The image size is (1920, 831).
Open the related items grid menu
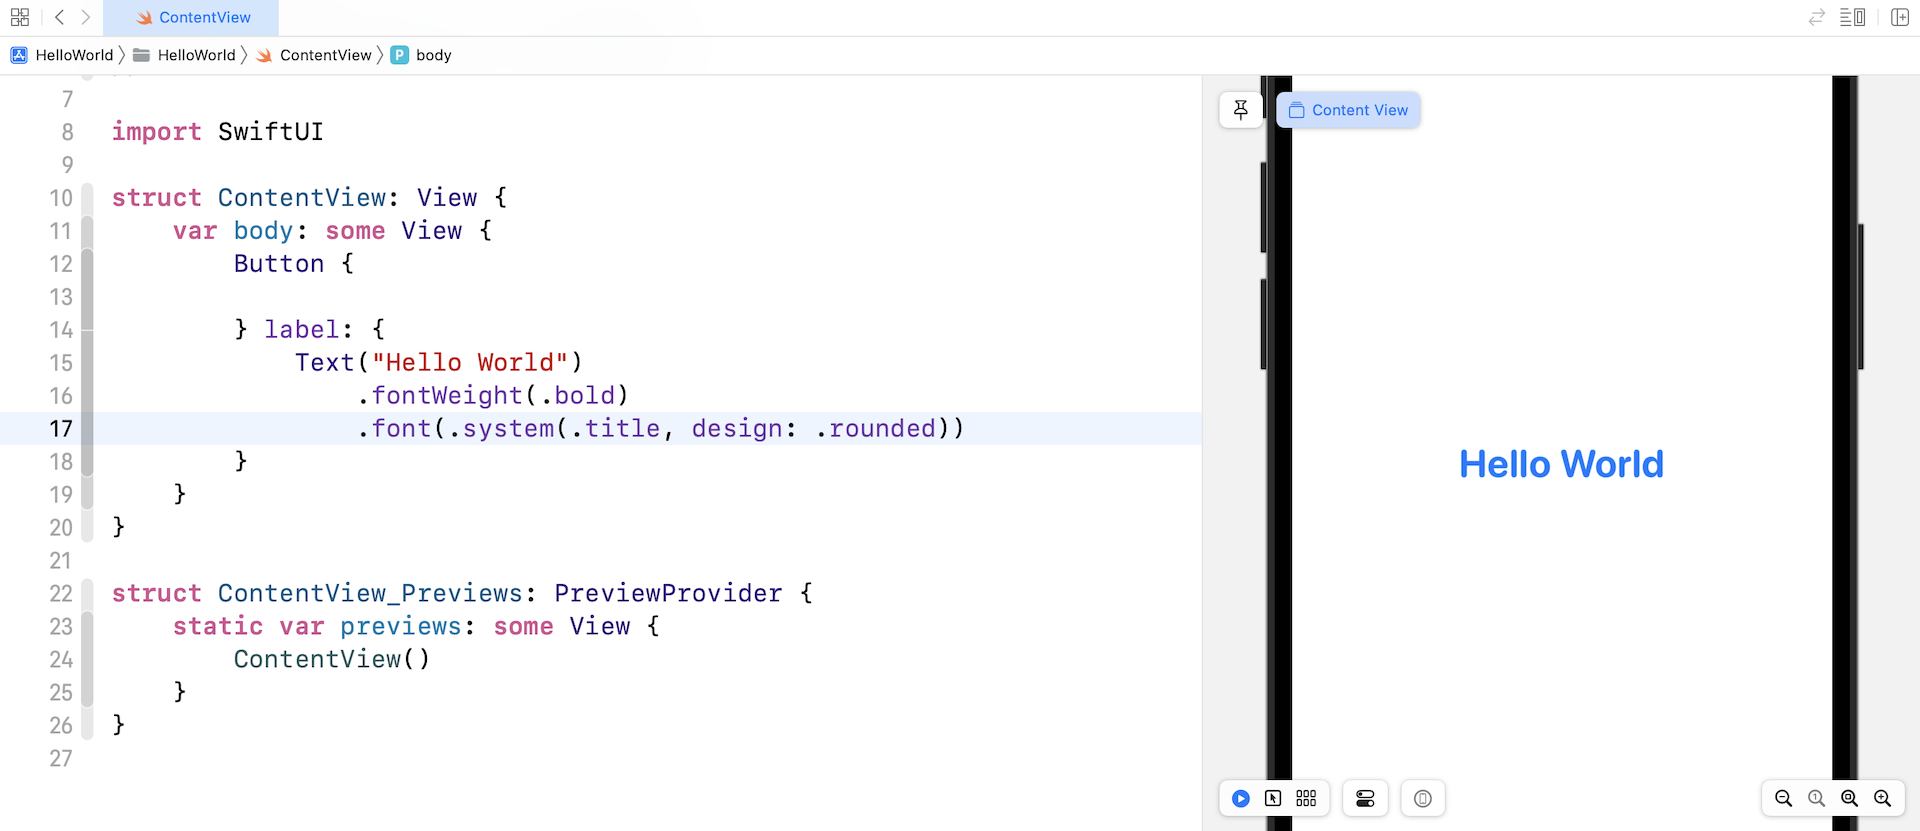click(x=19, y=17)
